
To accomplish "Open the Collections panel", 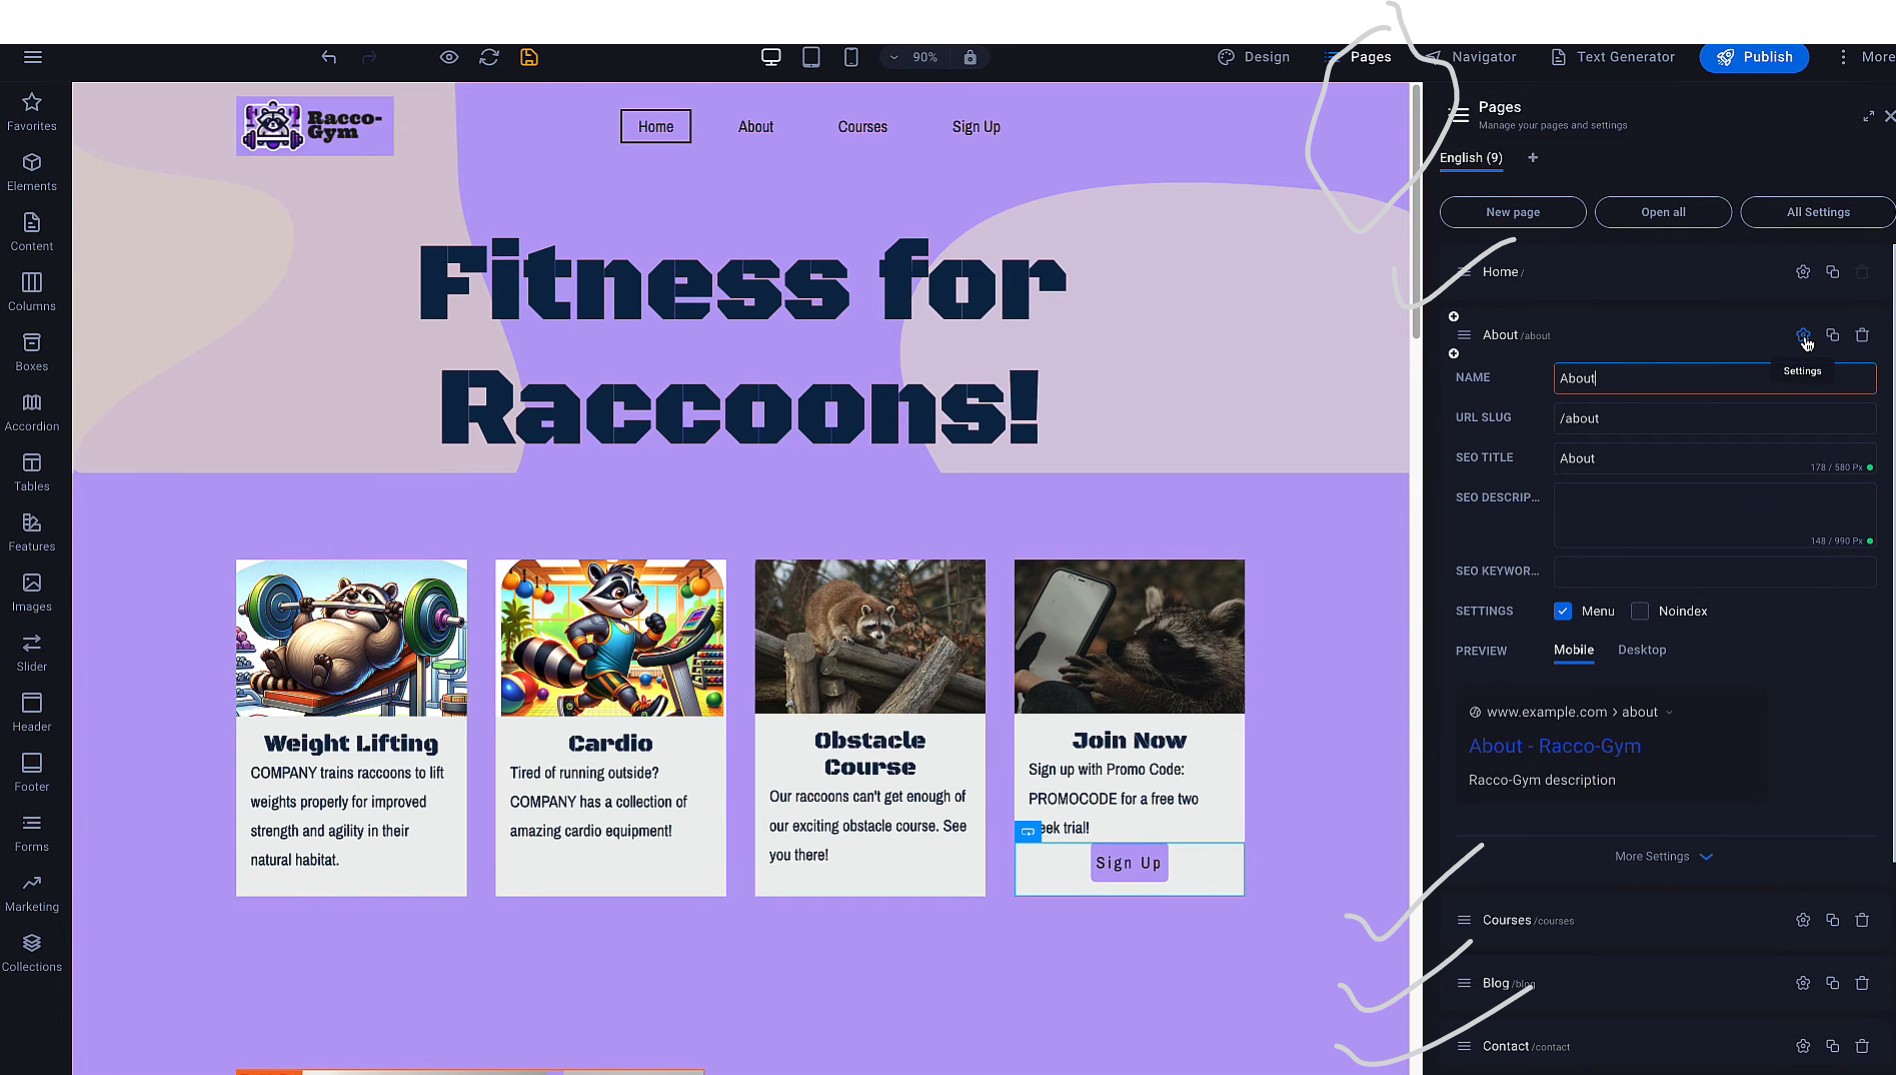I will coord(32,952).
